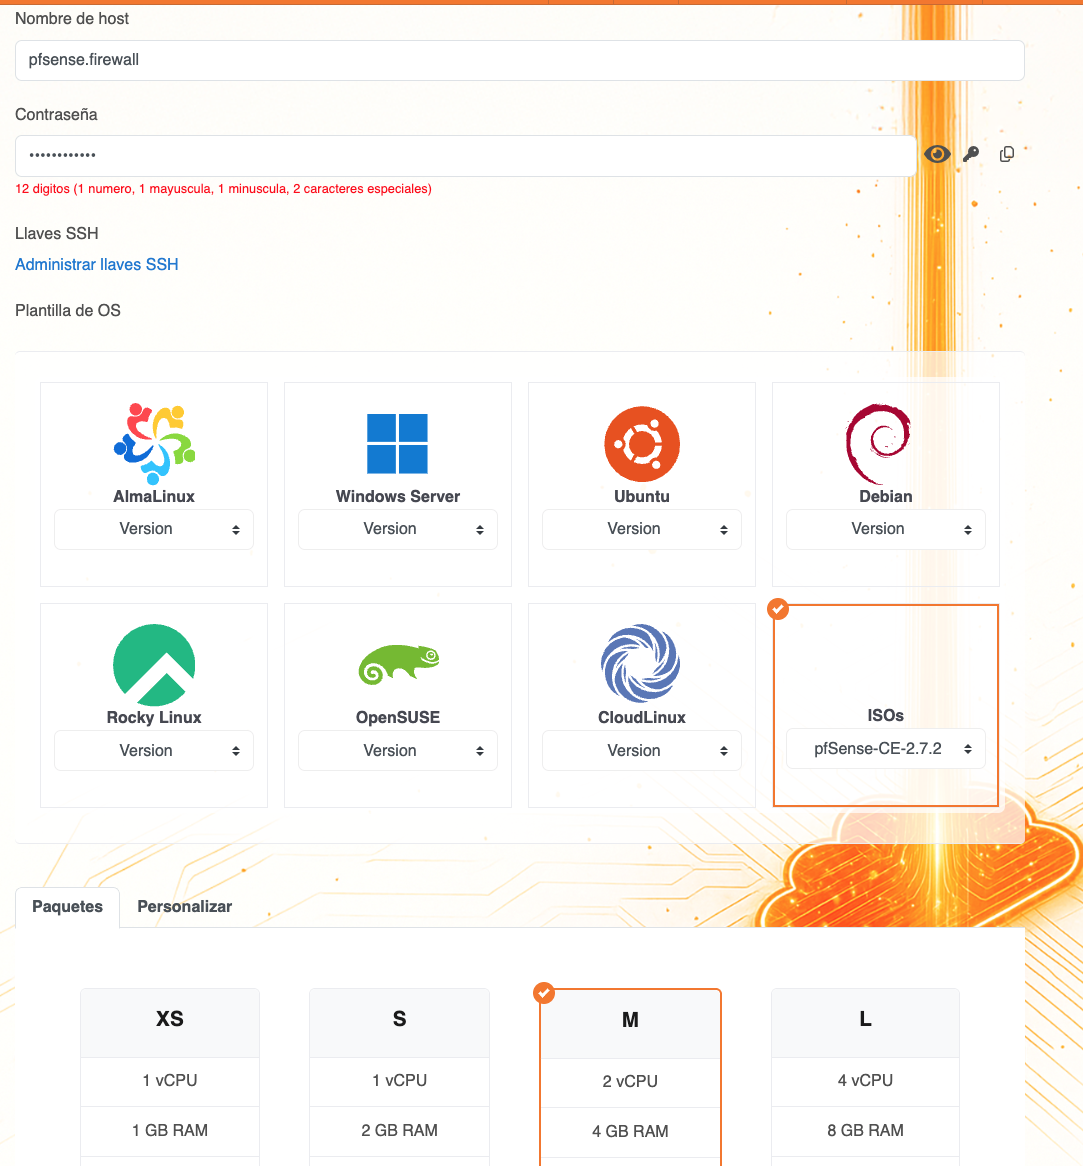Copy password using the clipboard icon
This screenshot has width=1083, height=1166.
click(1007, 154)
